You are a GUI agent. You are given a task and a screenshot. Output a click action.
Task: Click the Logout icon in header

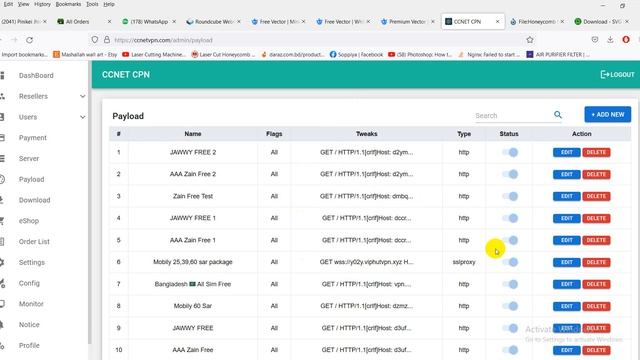pyautogui.click(x=604, y=74)
